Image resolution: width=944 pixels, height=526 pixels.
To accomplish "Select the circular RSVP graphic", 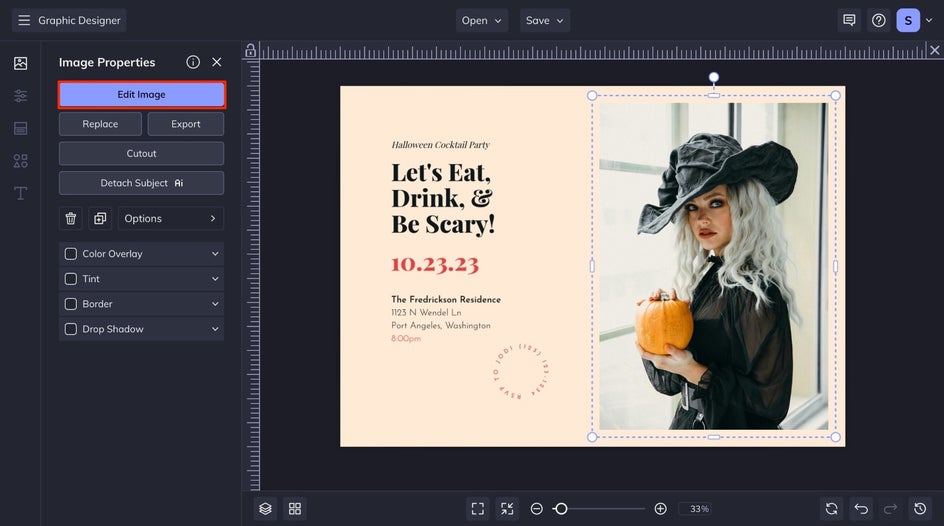I will tap(521, 371).
